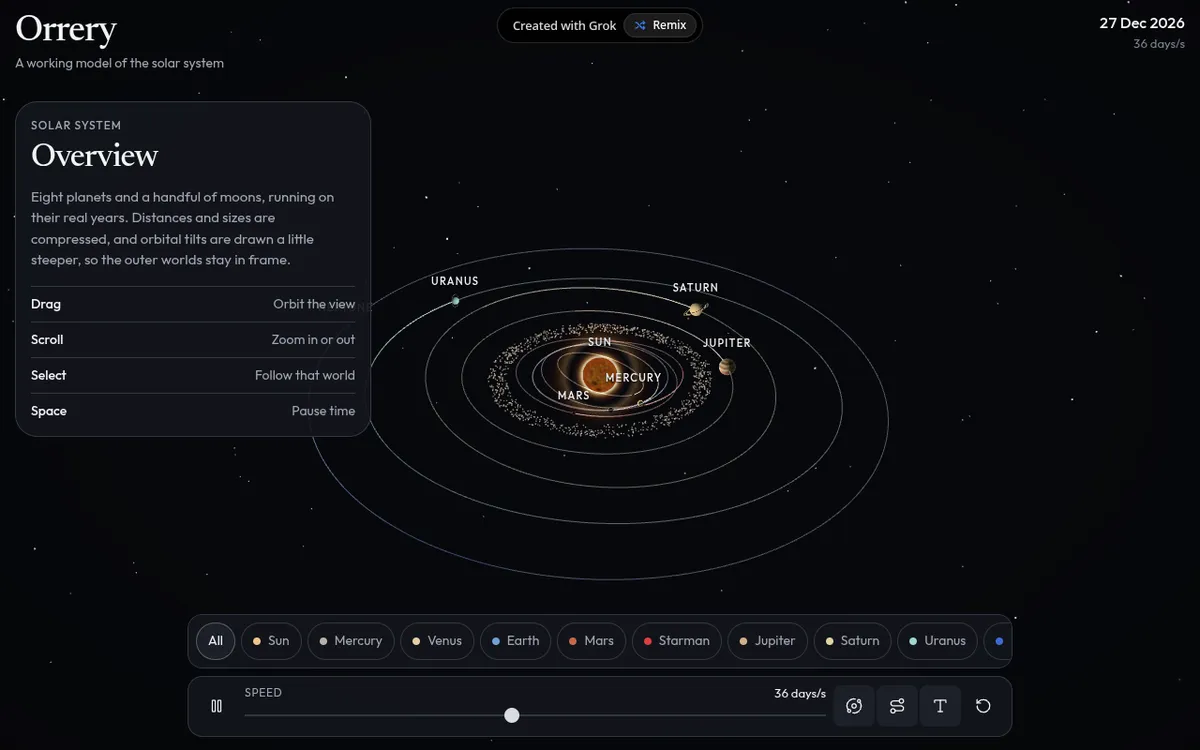Image resolution: width=1200 pixels, height=750 pixels.
Task: Toggle orbit paths icon in control bar
Action: (x=853, y=706)
